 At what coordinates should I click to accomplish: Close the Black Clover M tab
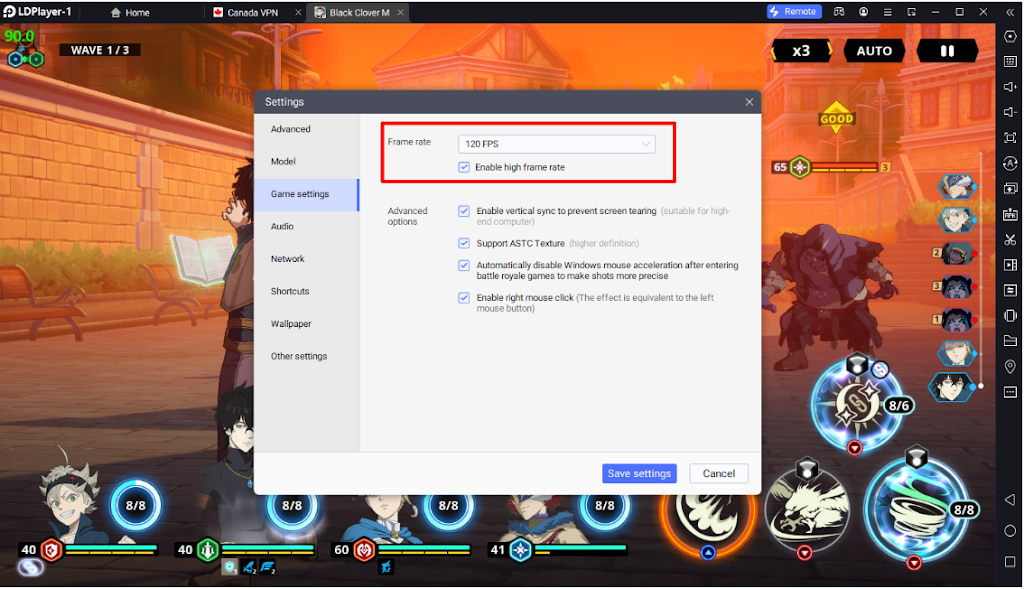pos(400,12)
